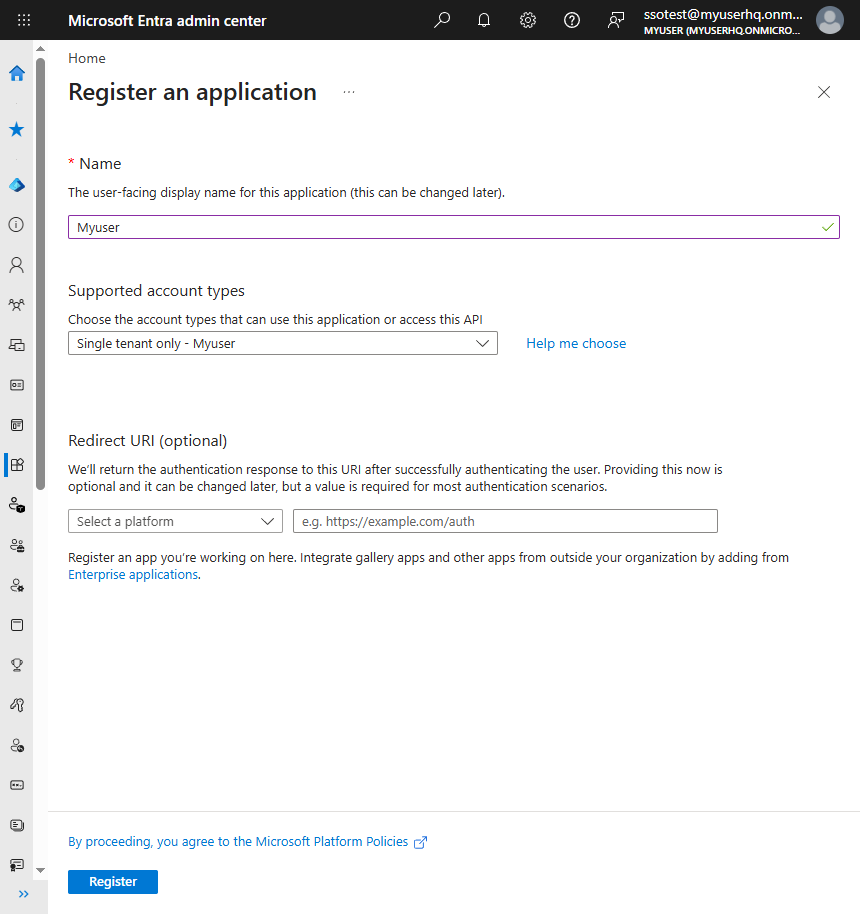The image size is (860, 914).
Task: Click the certificate ribbon sidebar icon
Action: [17, 865]
